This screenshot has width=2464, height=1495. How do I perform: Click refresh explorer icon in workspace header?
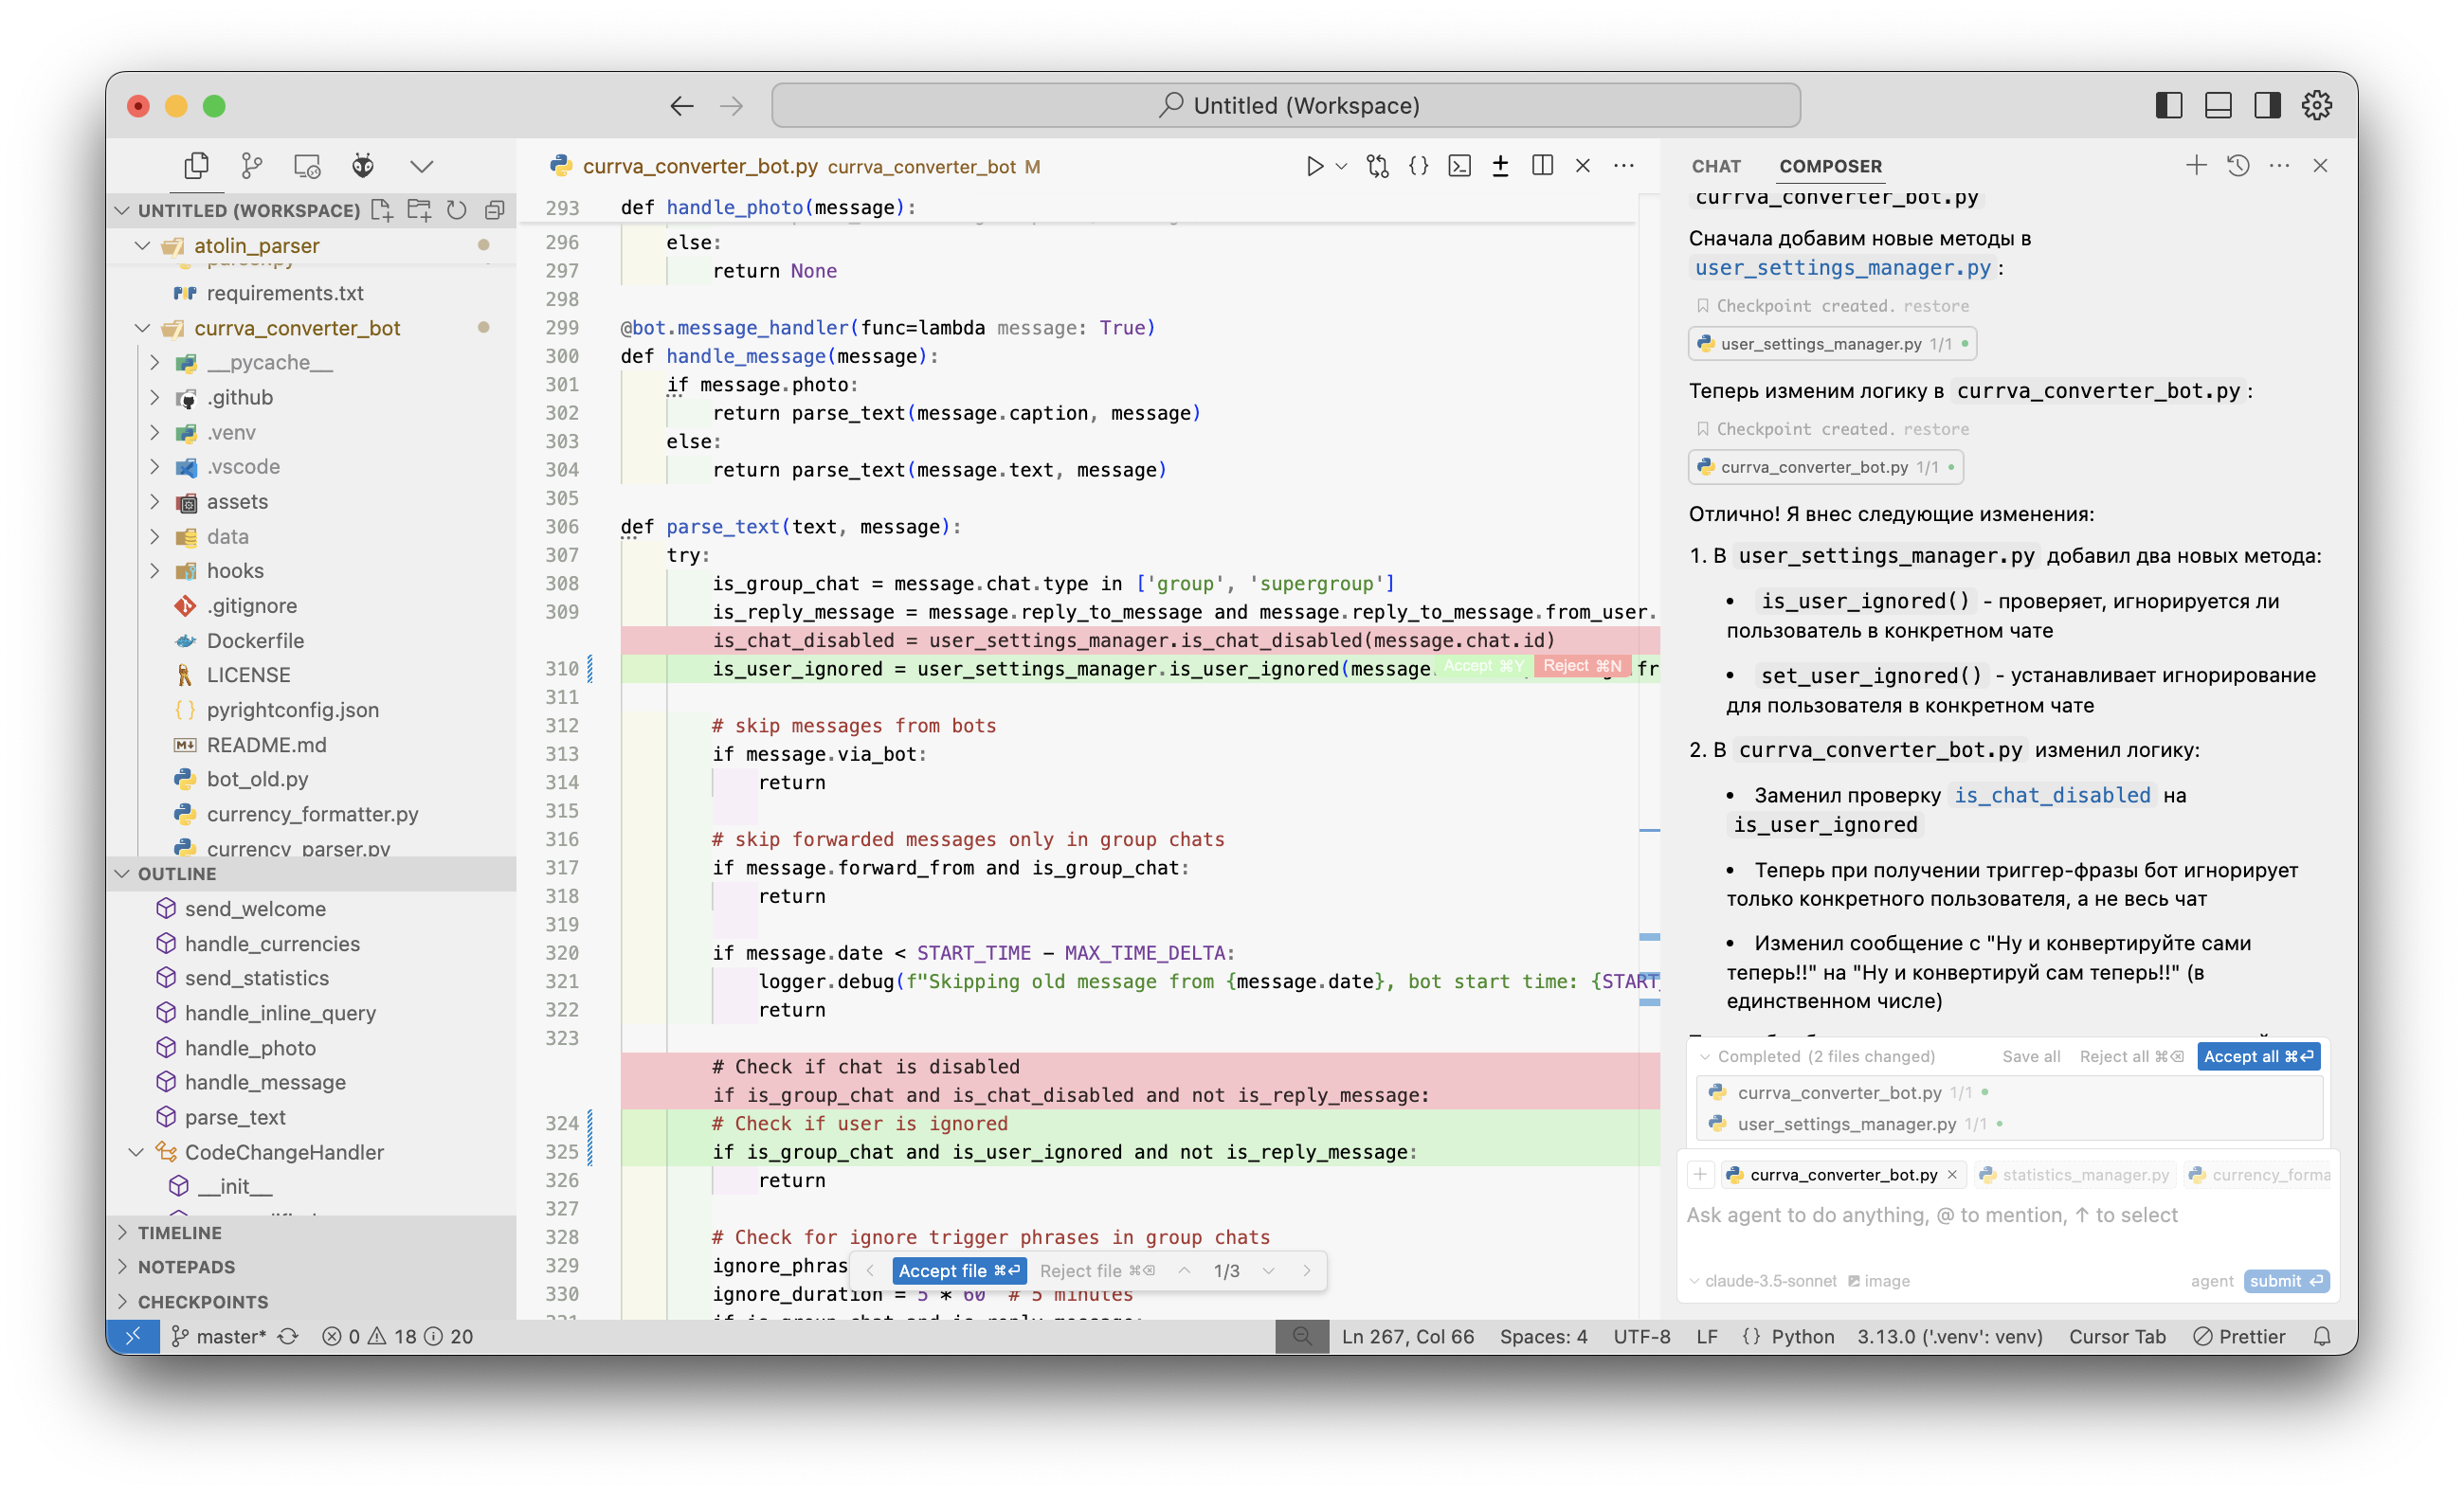[457, 210]
